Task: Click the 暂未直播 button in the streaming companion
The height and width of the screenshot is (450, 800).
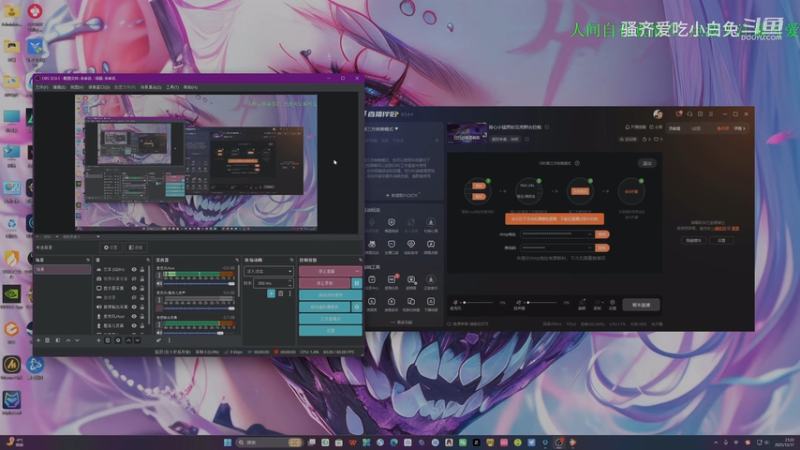Action: pyautogui.click(x=641, y=305)
